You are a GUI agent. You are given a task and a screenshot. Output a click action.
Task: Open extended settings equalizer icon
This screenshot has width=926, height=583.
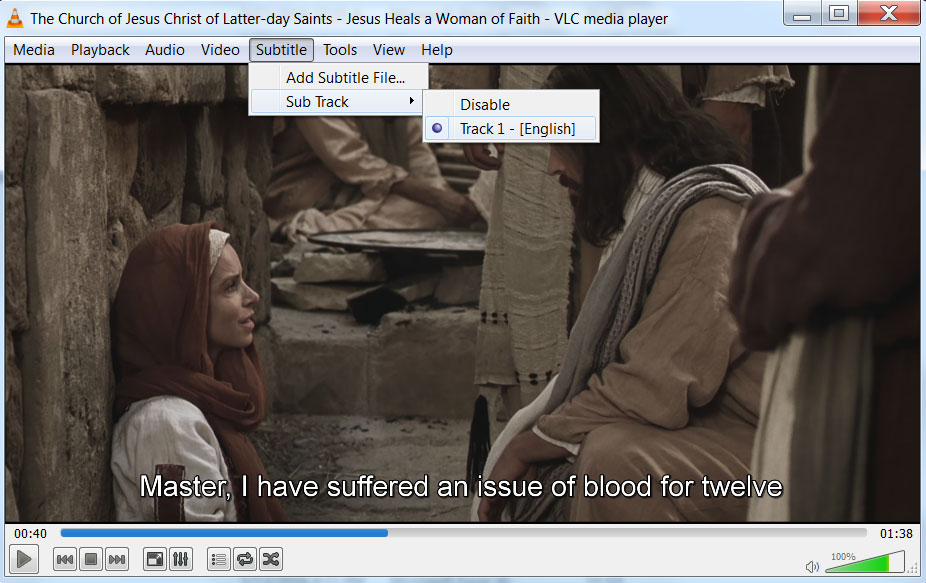181,560
